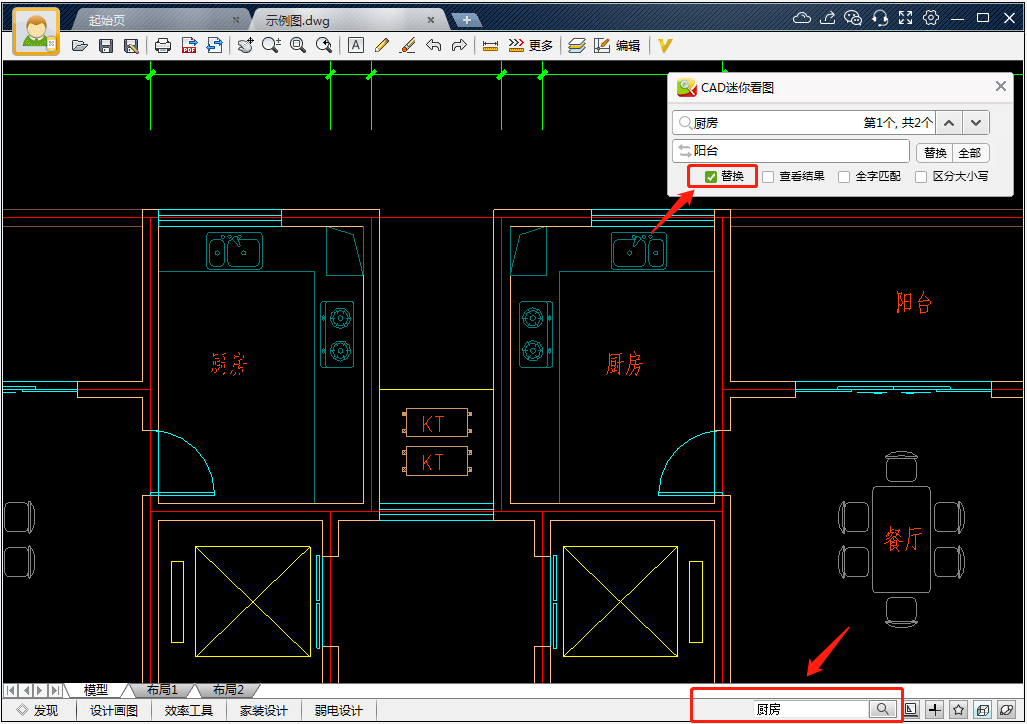Click the undo arrow icon

tap(433, 45)
